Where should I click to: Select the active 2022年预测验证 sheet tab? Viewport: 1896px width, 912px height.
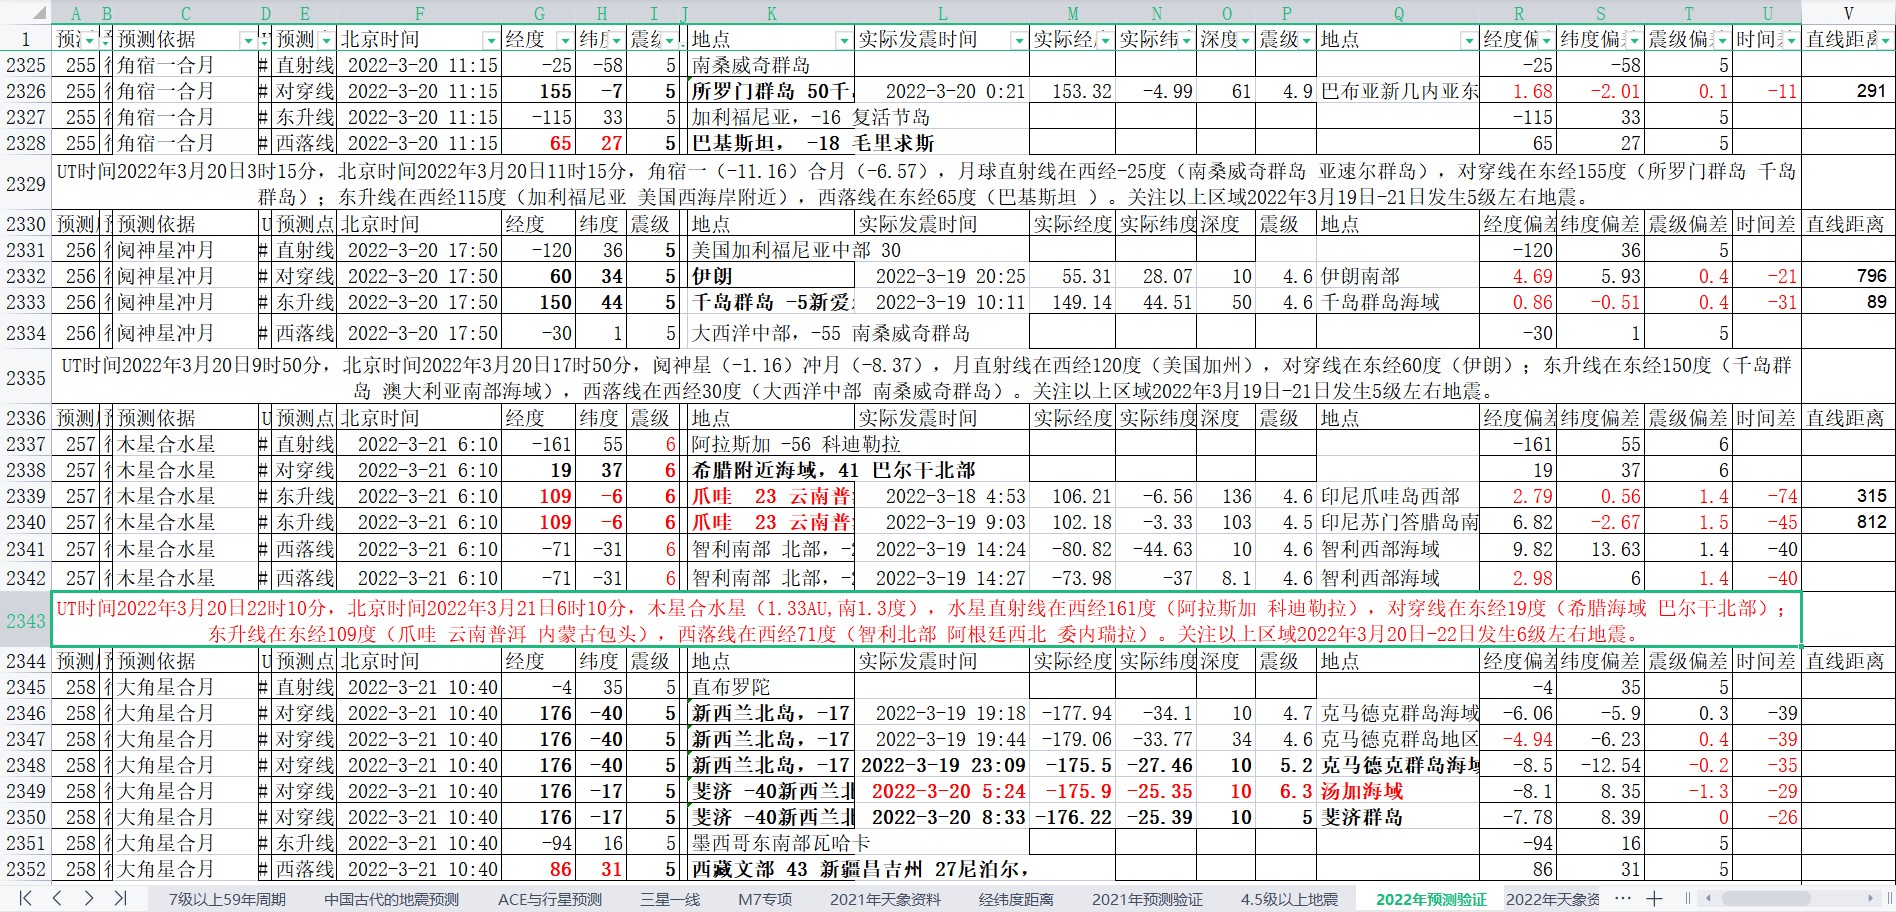1431,899
